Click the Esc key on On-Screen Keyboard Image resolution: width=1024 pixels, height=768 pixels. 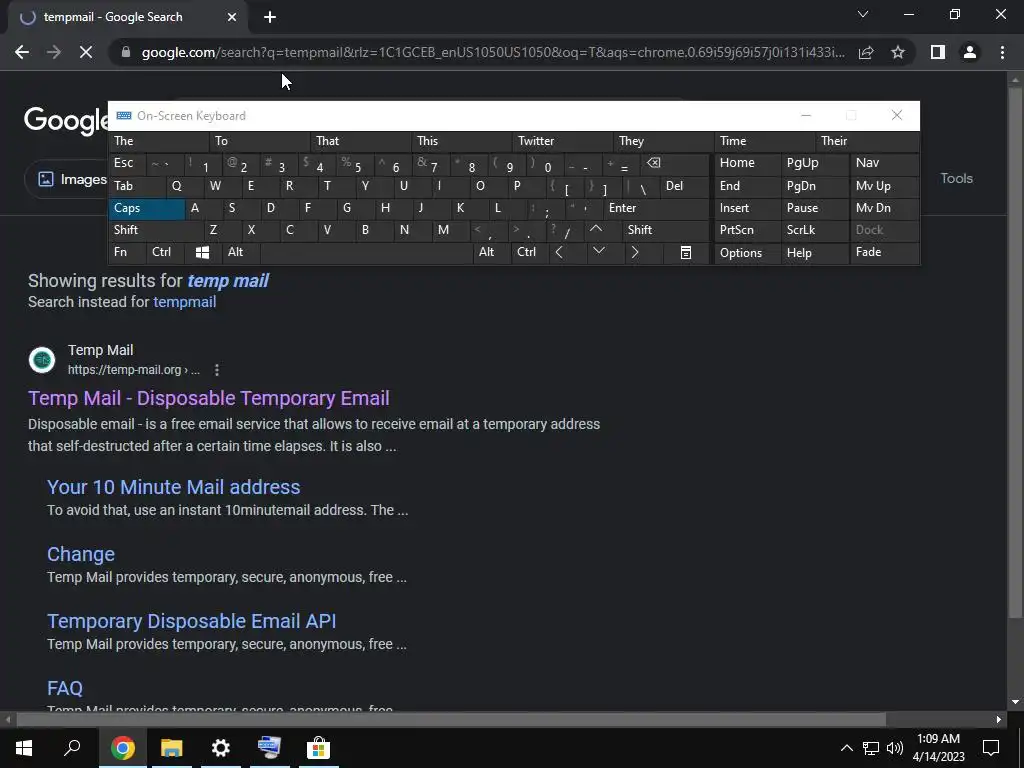click(127, 163)
